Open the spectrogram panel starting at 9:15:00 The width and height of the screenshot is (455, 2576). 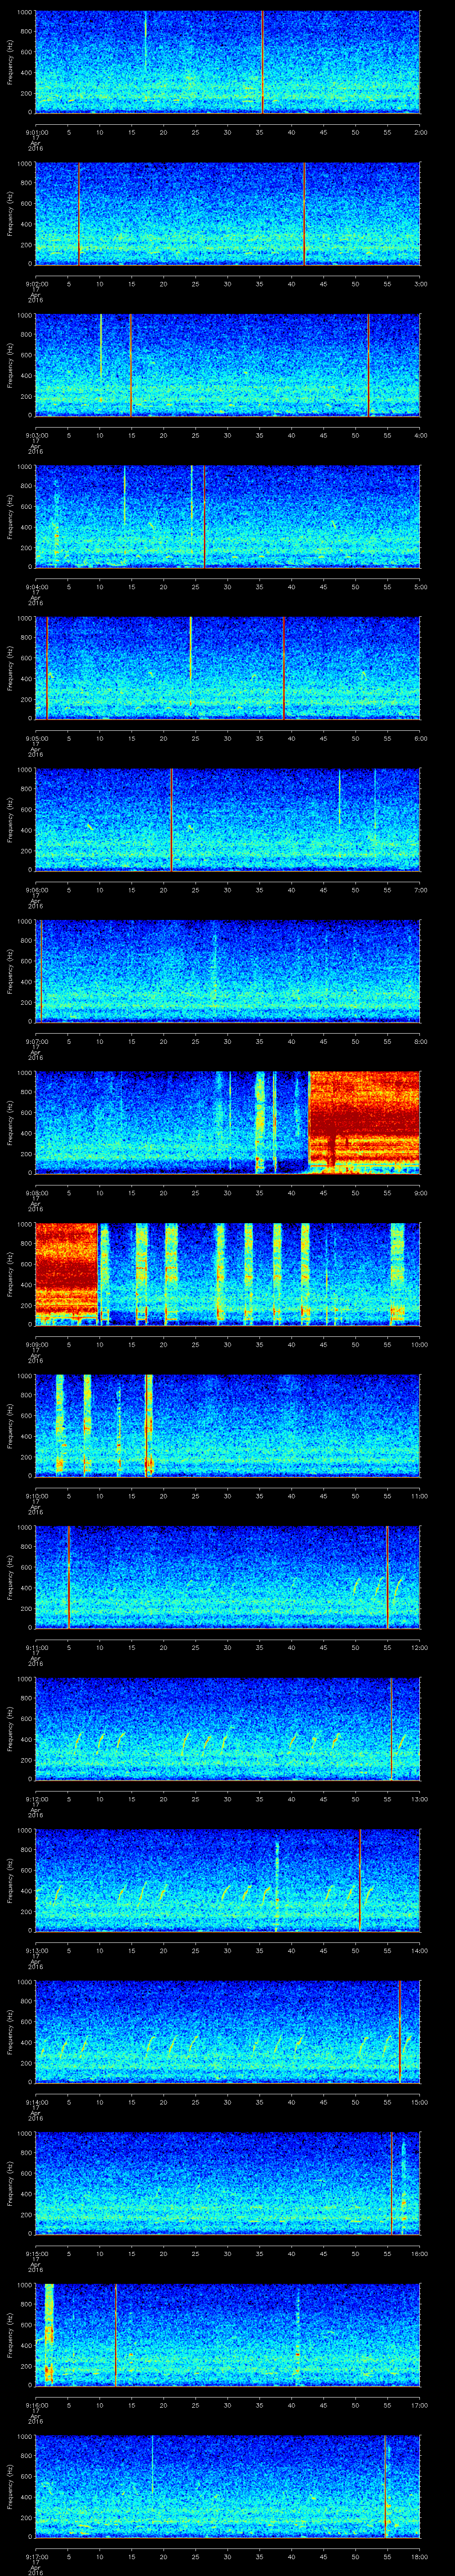[228, 2183]
